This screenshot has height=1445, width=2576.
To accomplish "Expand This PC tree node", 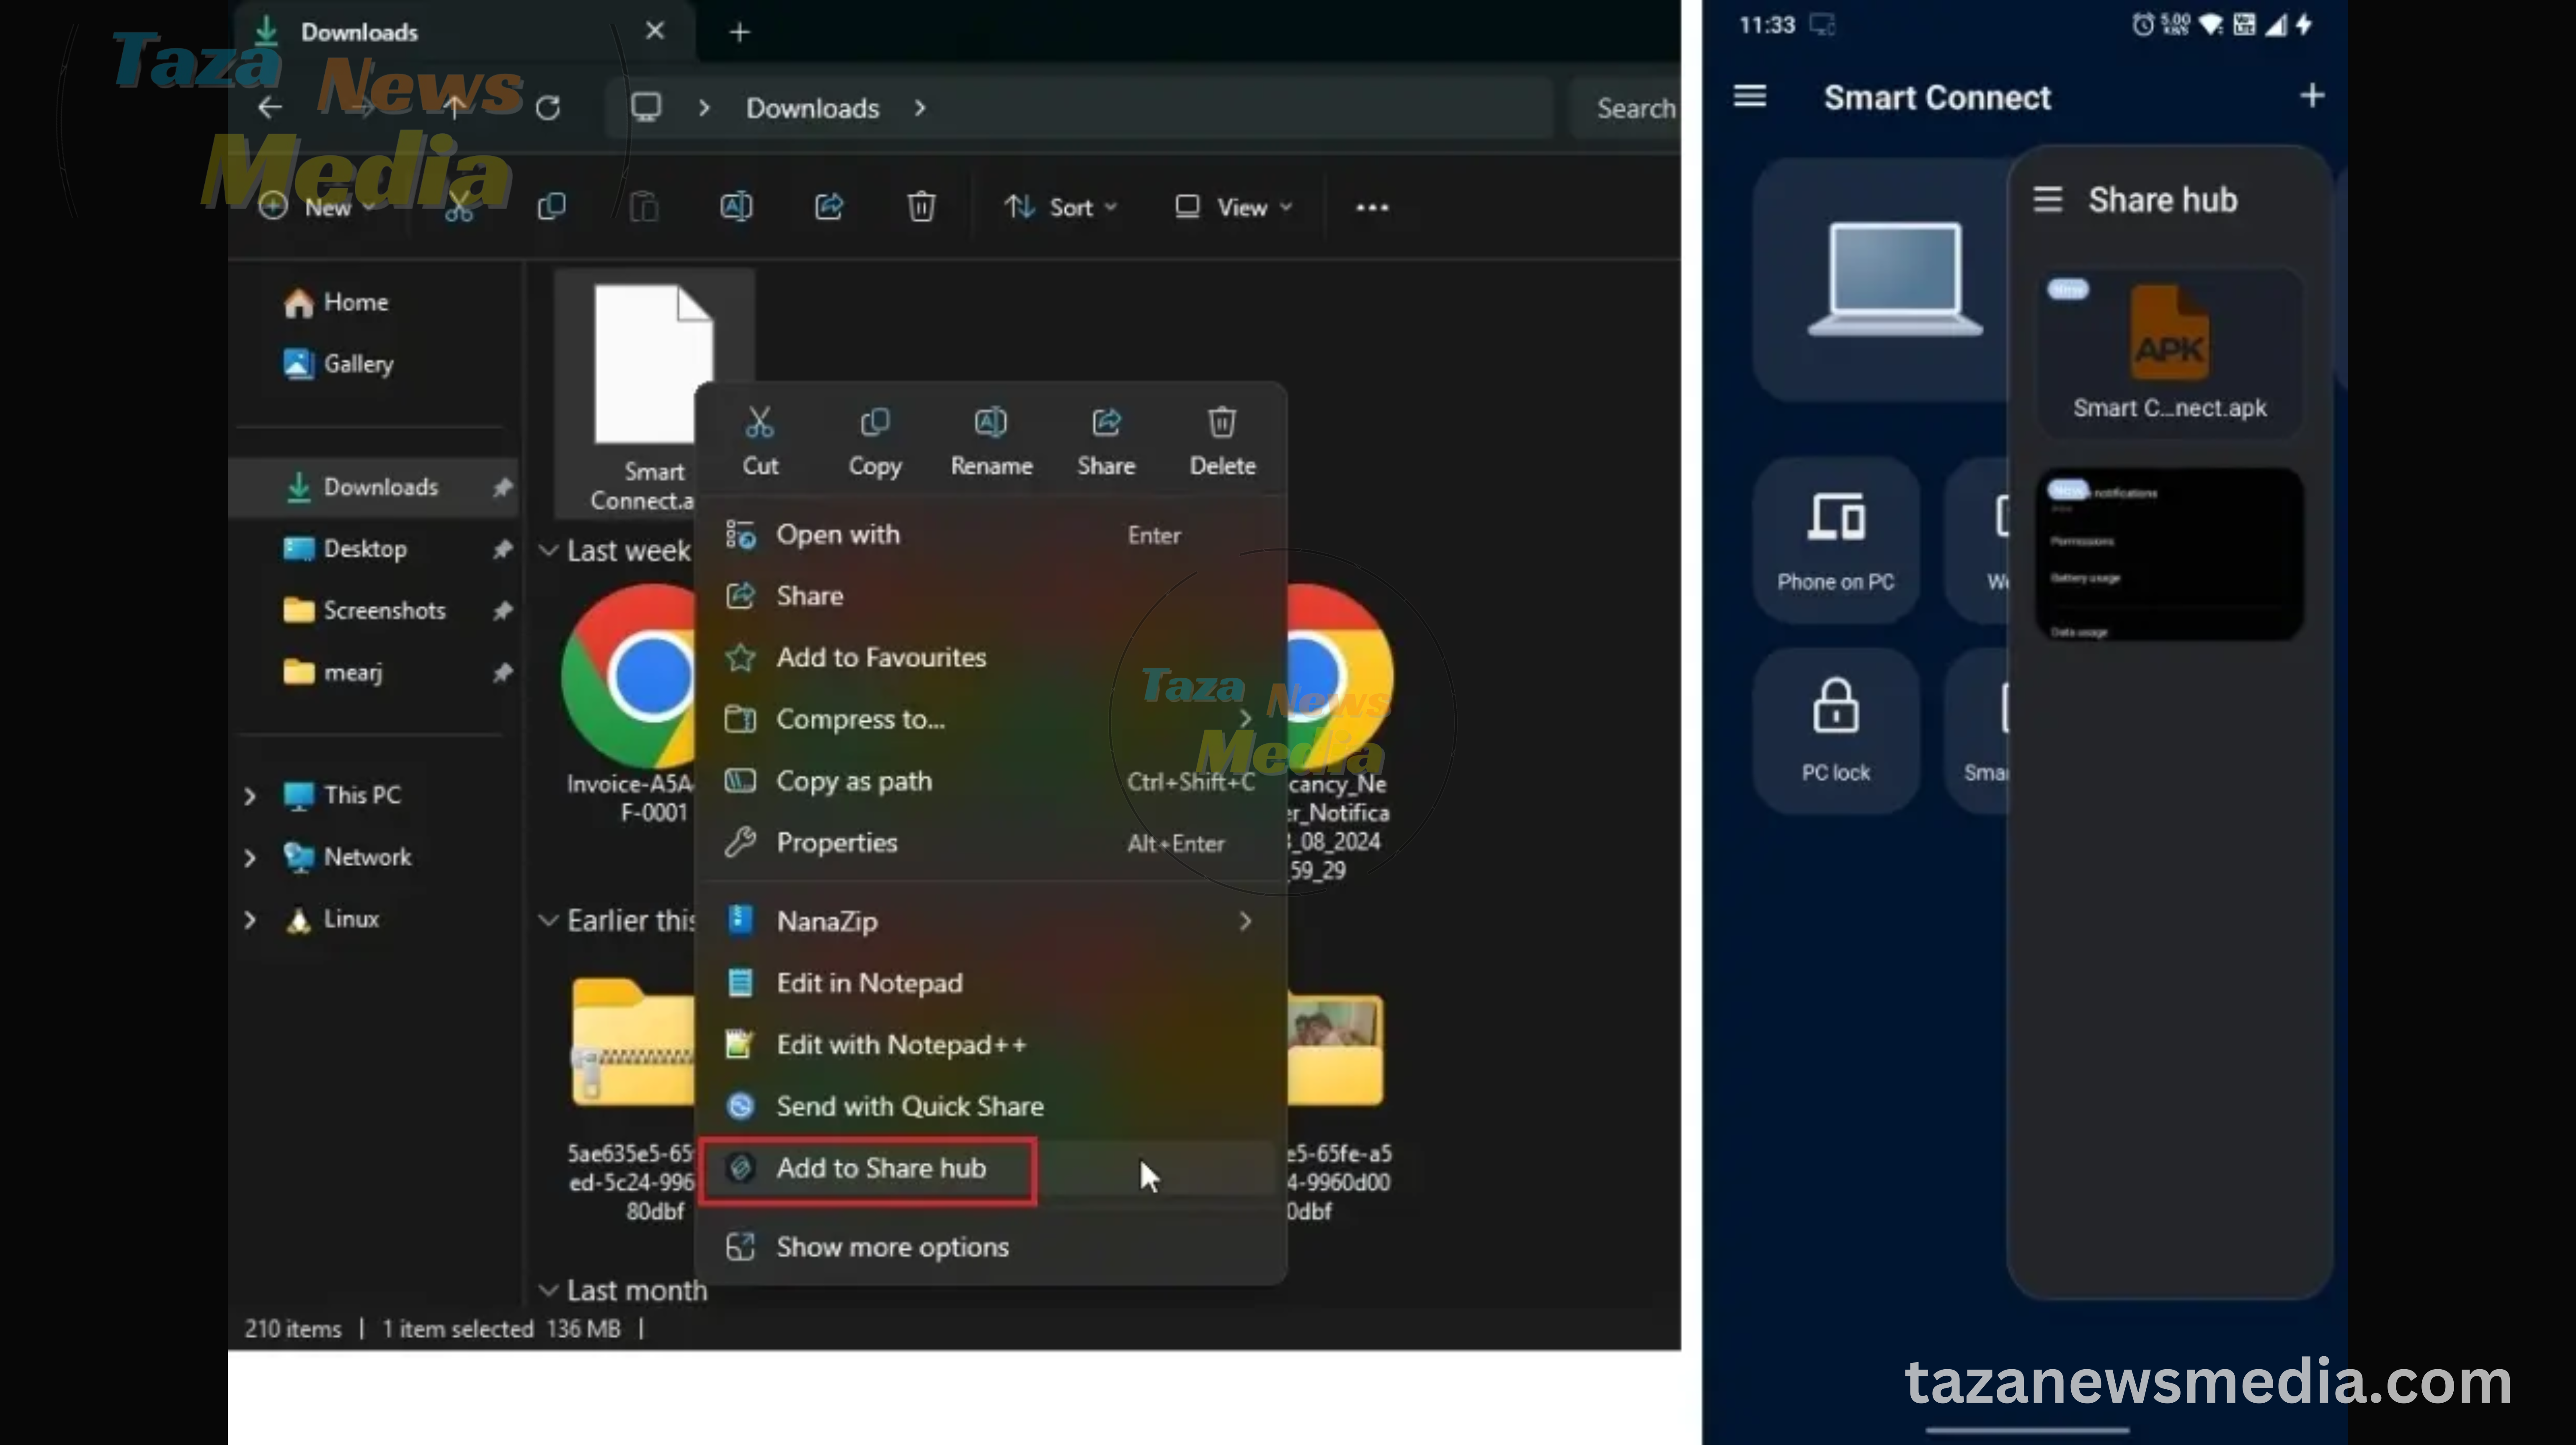I will coord(250,796).
